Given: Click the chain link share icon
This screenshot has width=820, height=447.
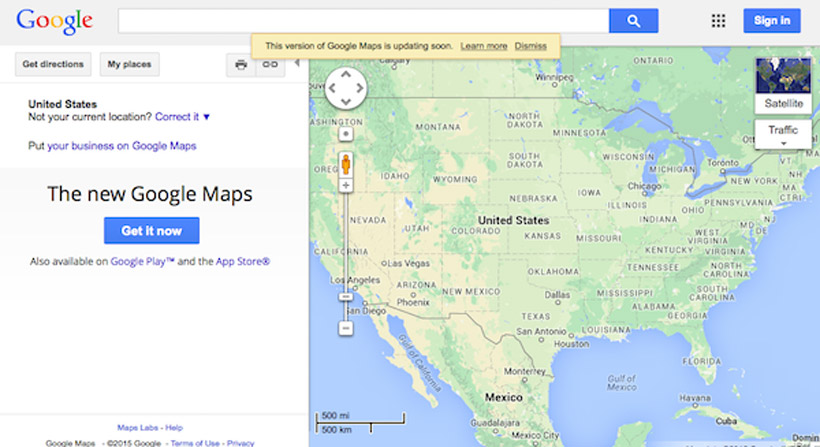Looking at the screenshot, I should pos(269,65).
